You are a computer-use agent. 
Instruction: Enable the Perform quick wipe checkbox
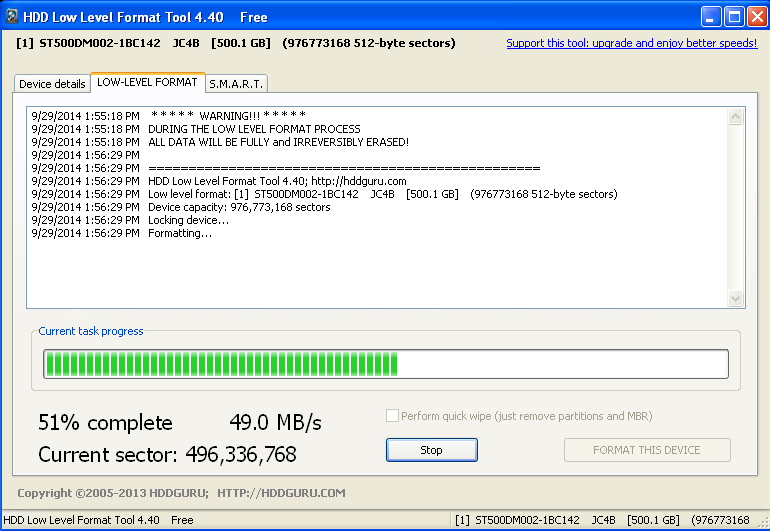tap(392, 416)
